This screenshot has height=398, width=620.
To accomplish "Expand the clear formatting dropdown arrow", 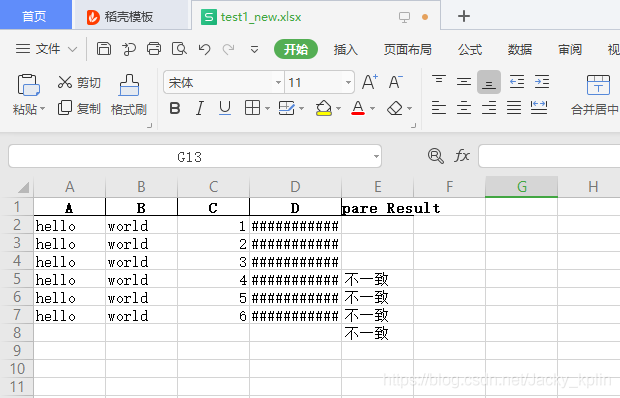I will (409, 108).
